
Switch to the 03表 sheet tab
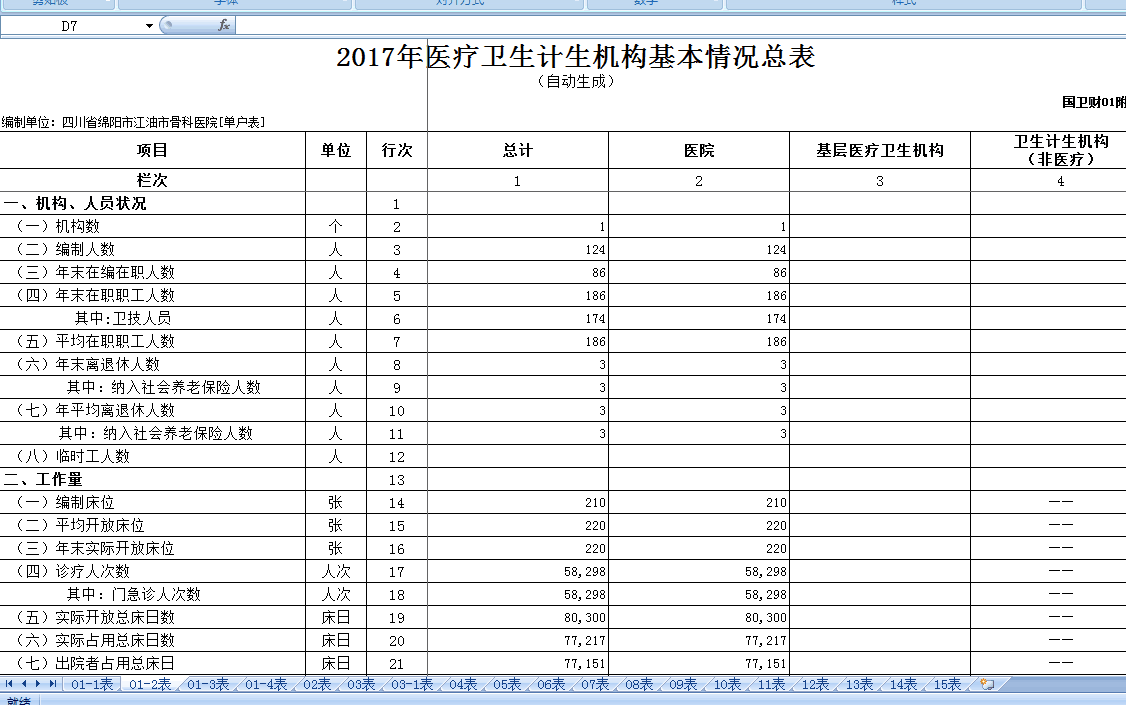(x=361, y=684)
